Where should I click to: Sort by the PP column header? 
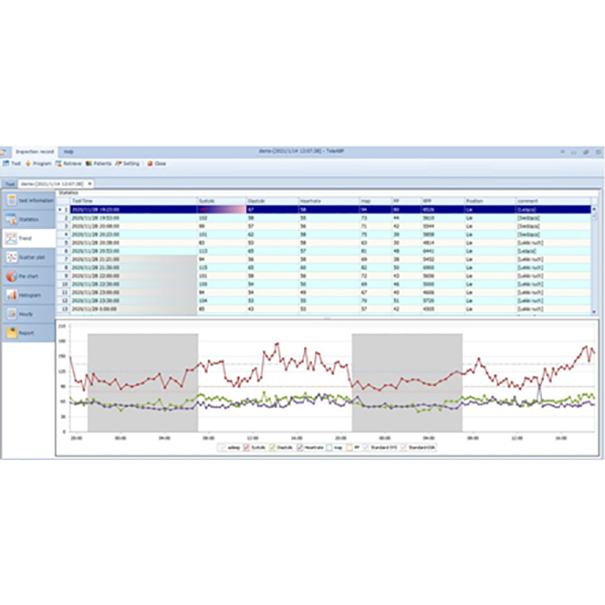[x=406, y=201]
